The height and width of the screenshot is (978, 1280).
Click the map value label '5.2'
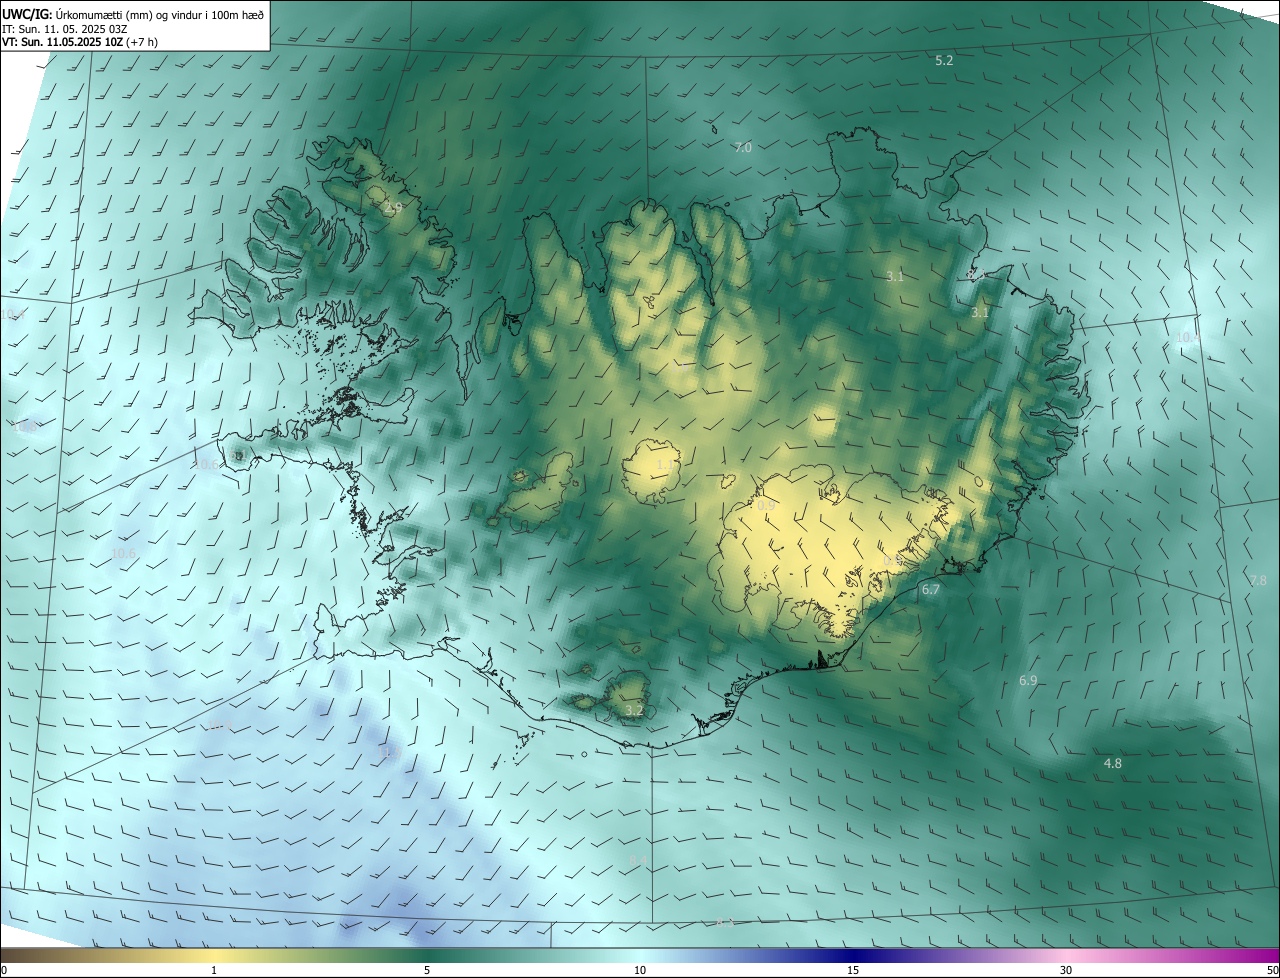[944, 61]
